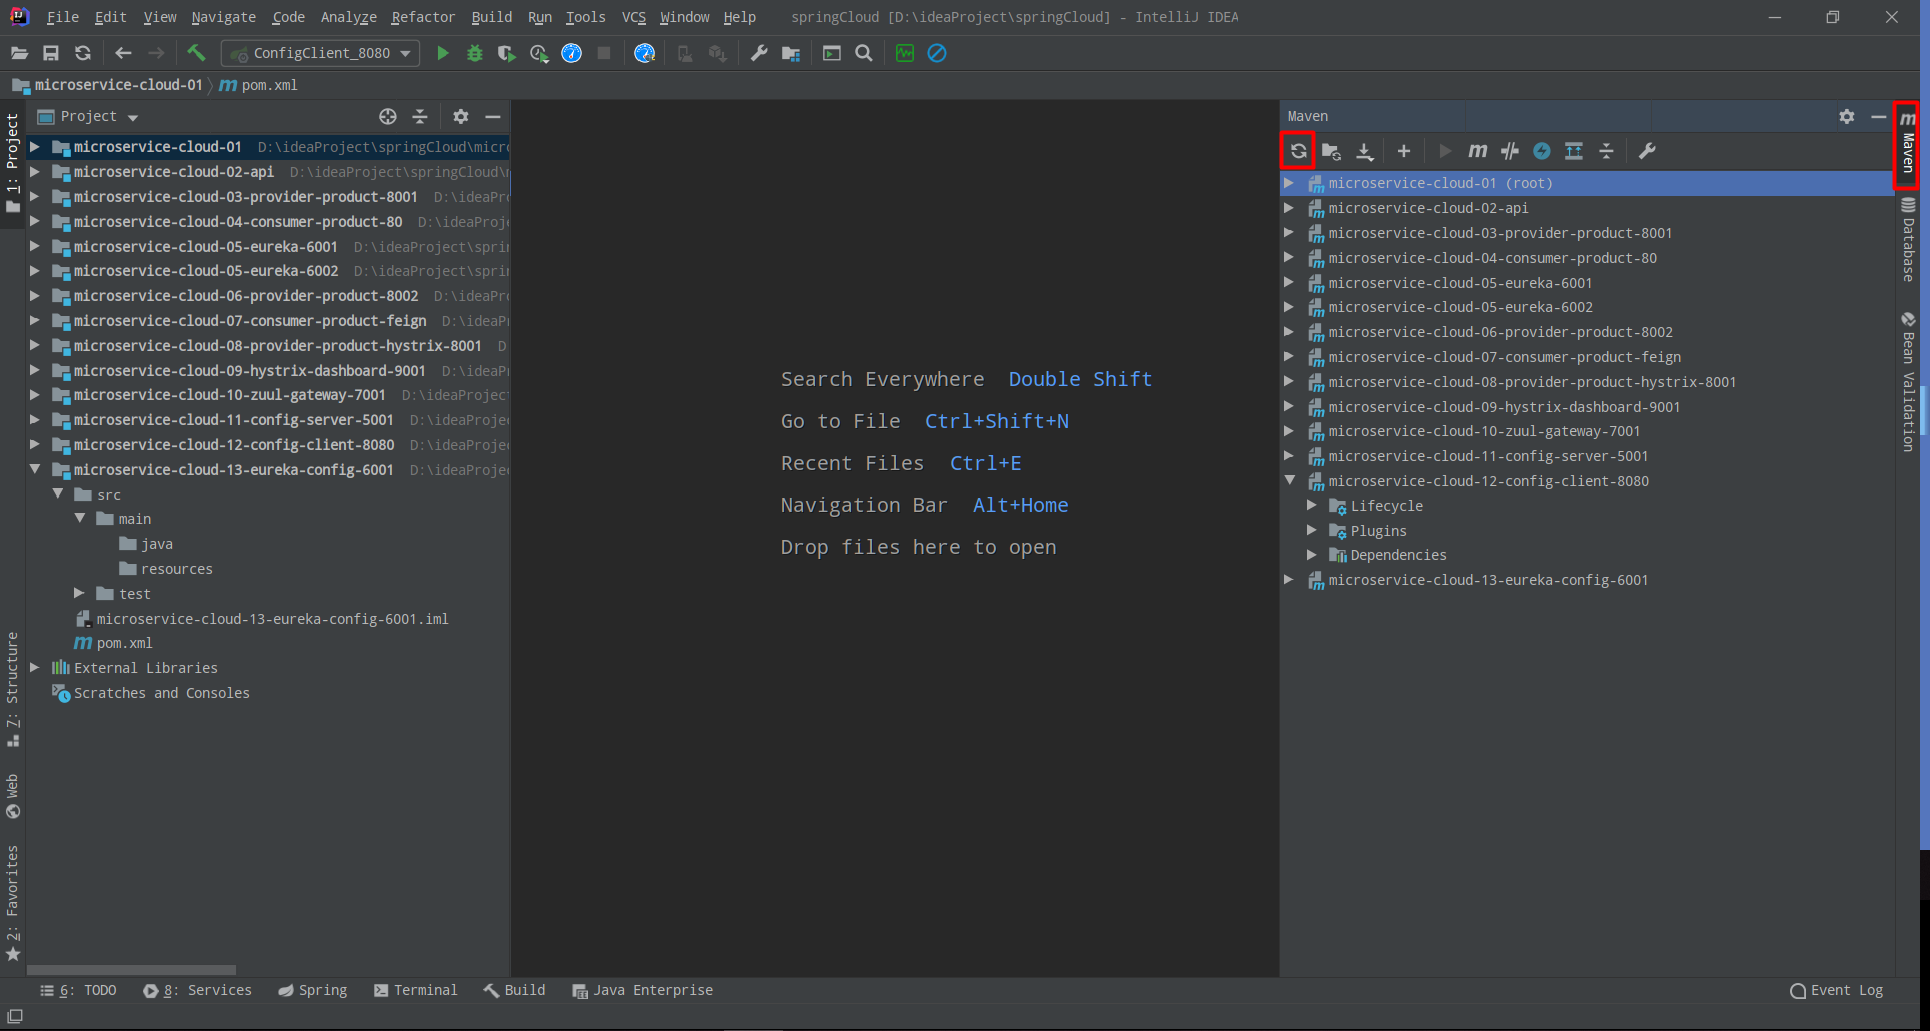Screen dimensions: 1930x1031
Task: Open ConfigClient_8080 run configuration dropdown
Action: tap(320, 53)
